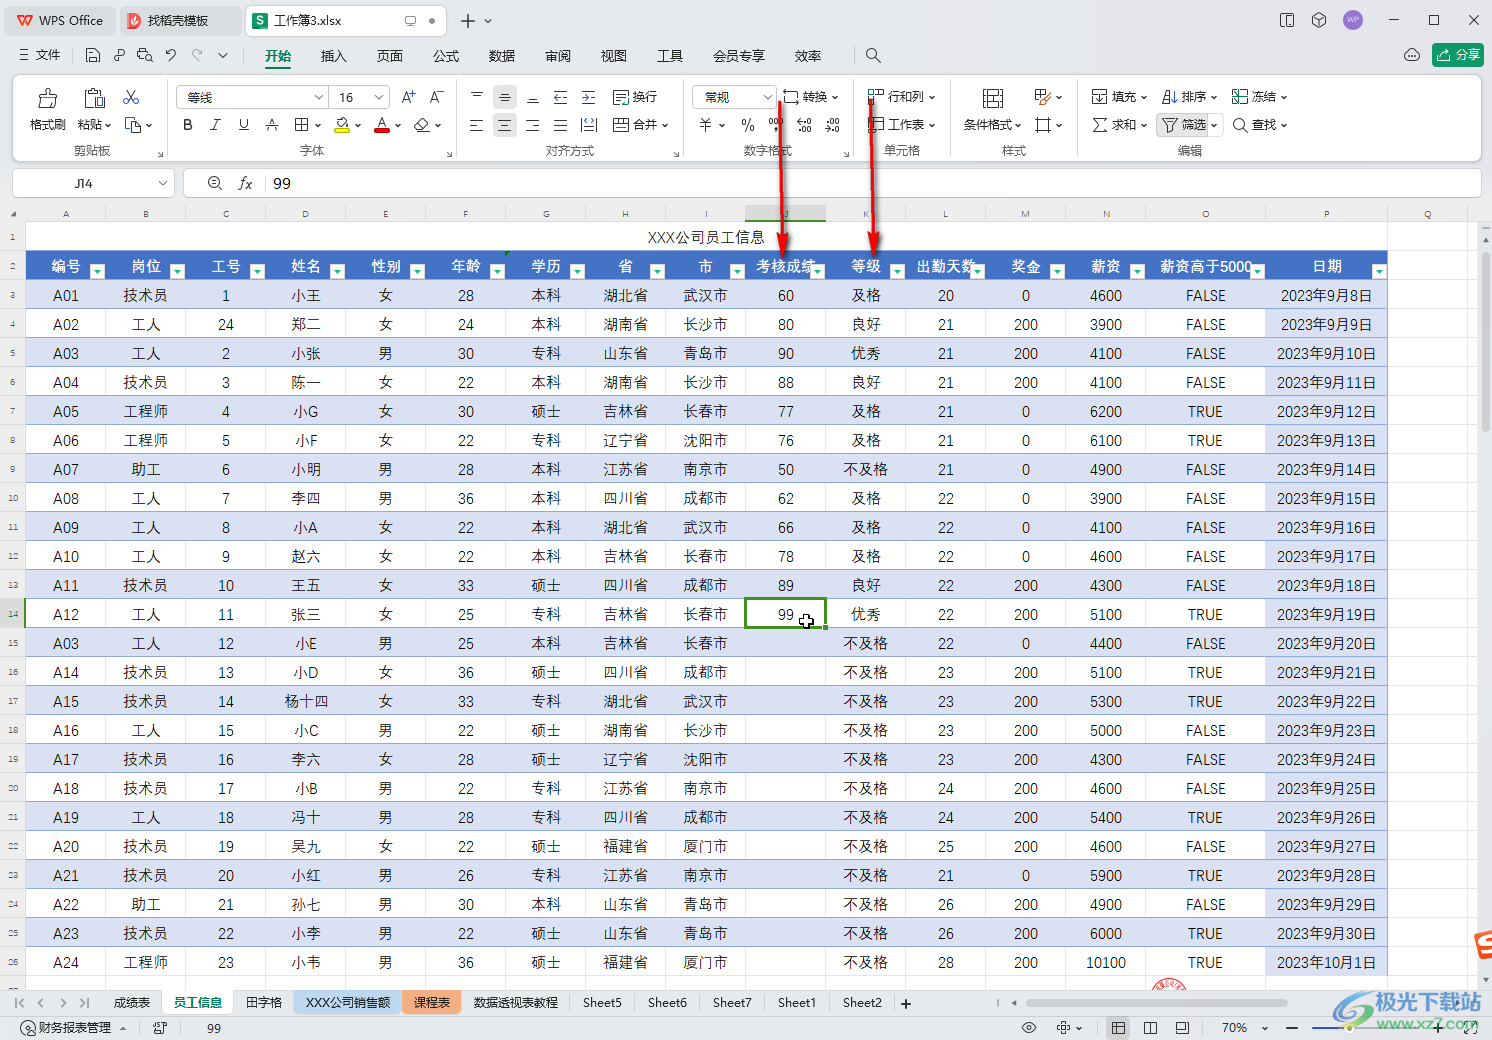Screen dimensions: 1492x1040
Task: Open 条件格式 conditional formatting
Action: pos(992,108)
